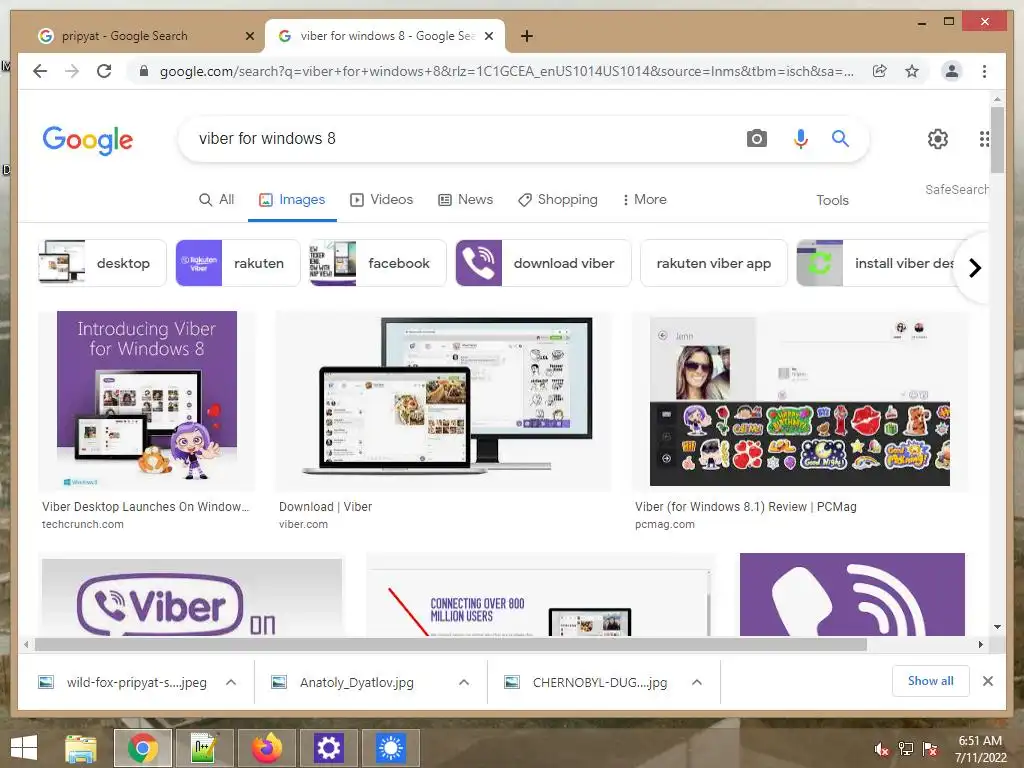Switch to Videos results
1024x768 pixels.
pyautogui.click(x=381, y=200)
